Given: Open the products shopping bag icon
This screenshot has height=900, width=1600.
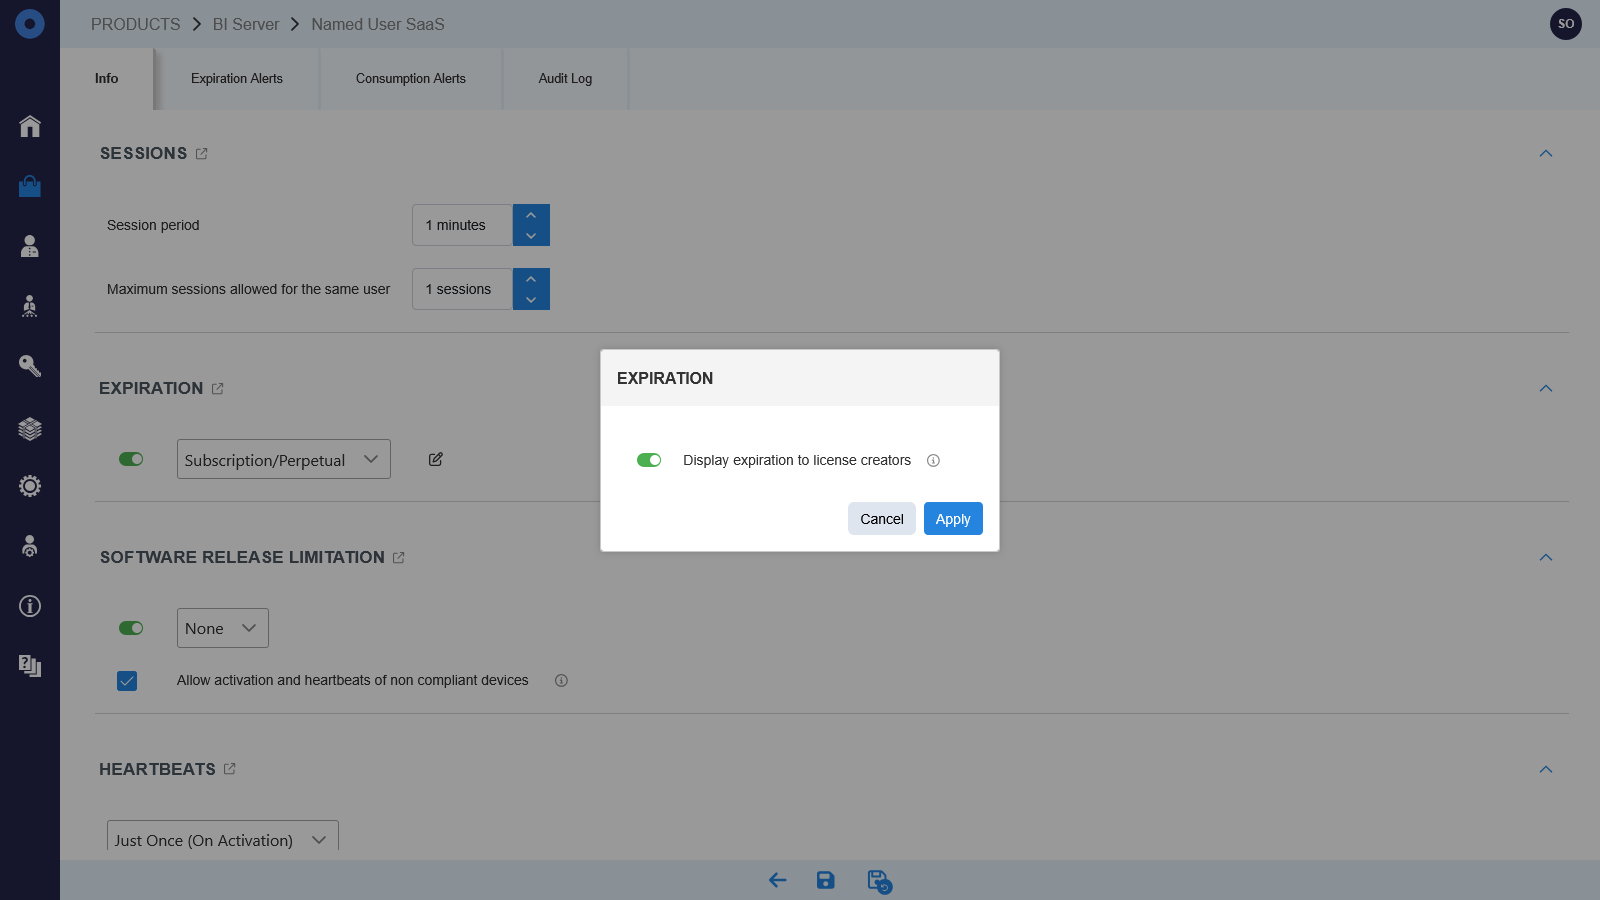Looking at the screenshot, I should (30, 186).
